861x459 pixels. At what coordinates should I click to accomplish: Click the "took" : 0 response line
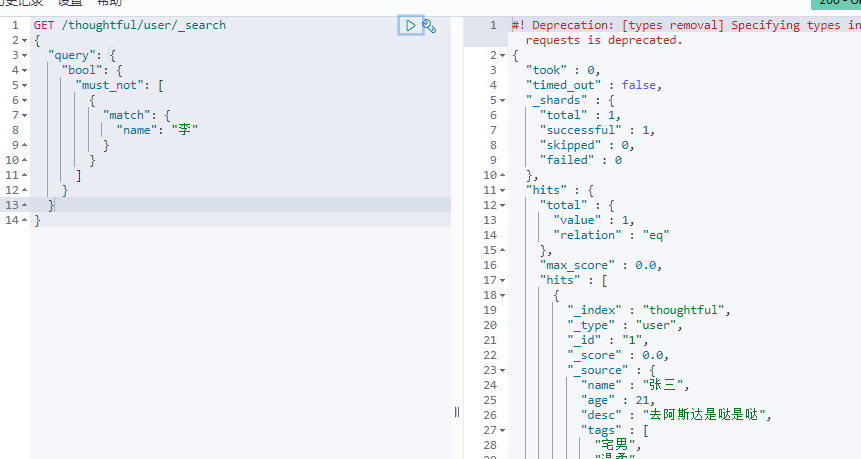[563, 70]
